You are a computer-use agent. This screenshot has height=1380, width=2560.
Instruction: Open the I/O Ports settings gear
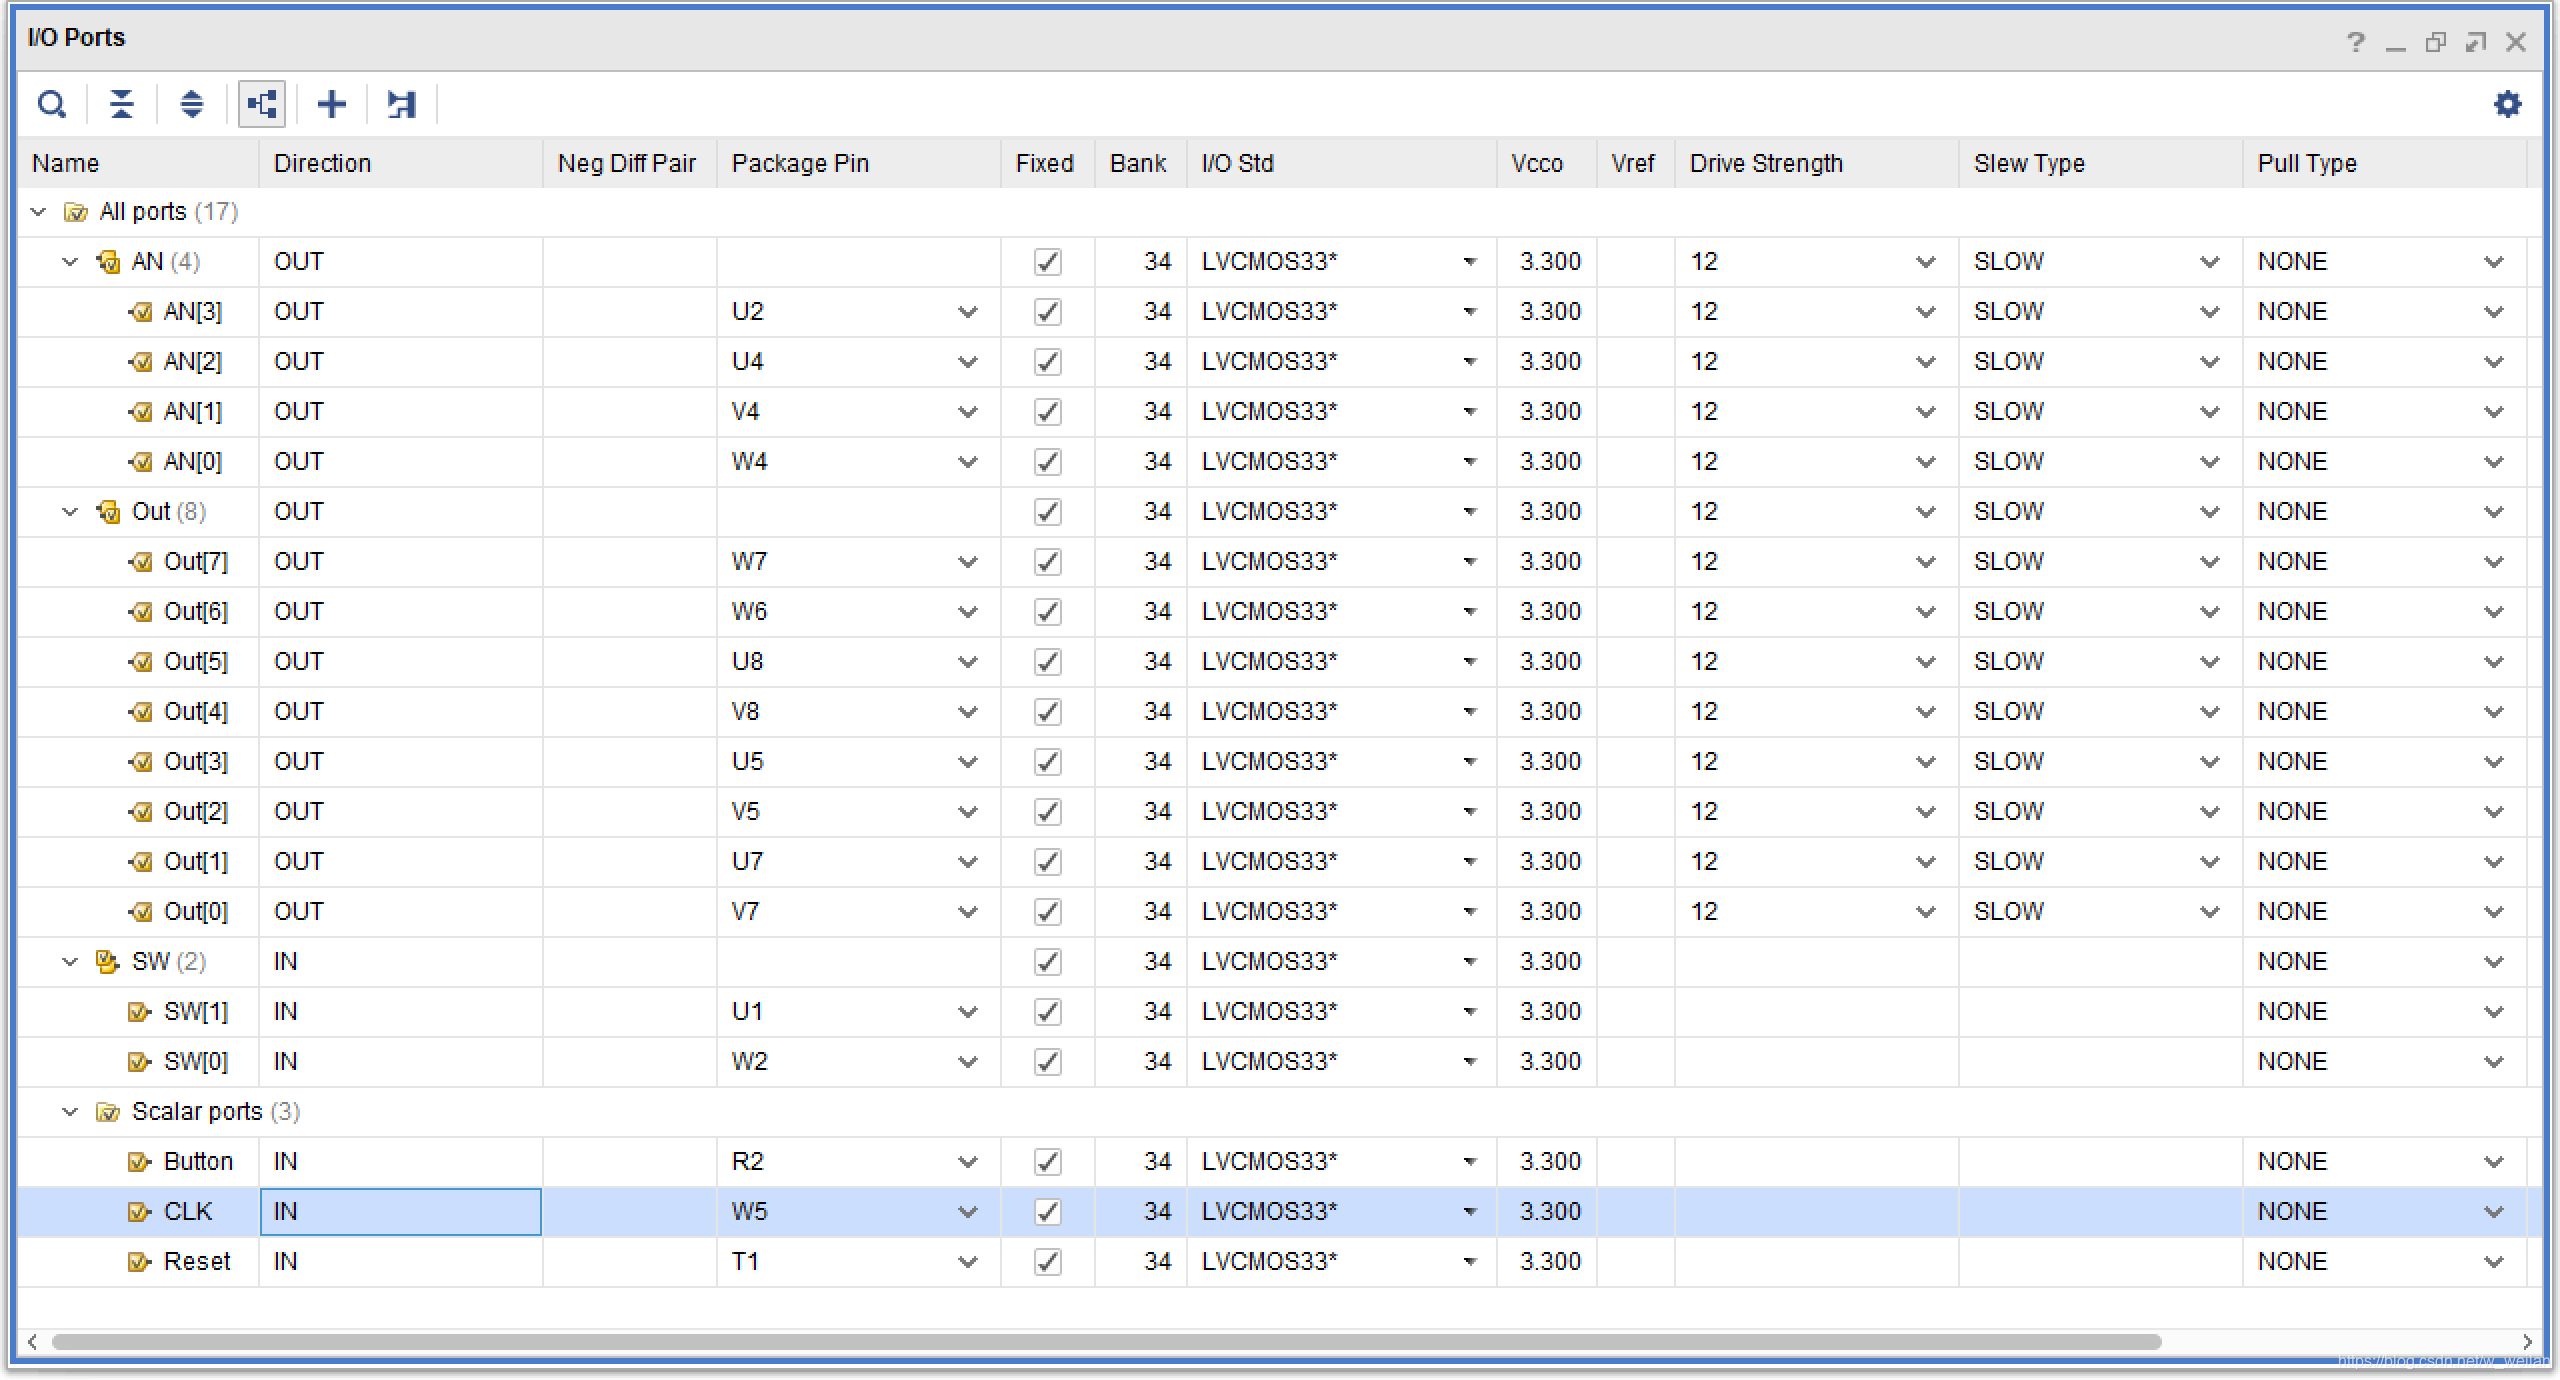pos(2507,104)
